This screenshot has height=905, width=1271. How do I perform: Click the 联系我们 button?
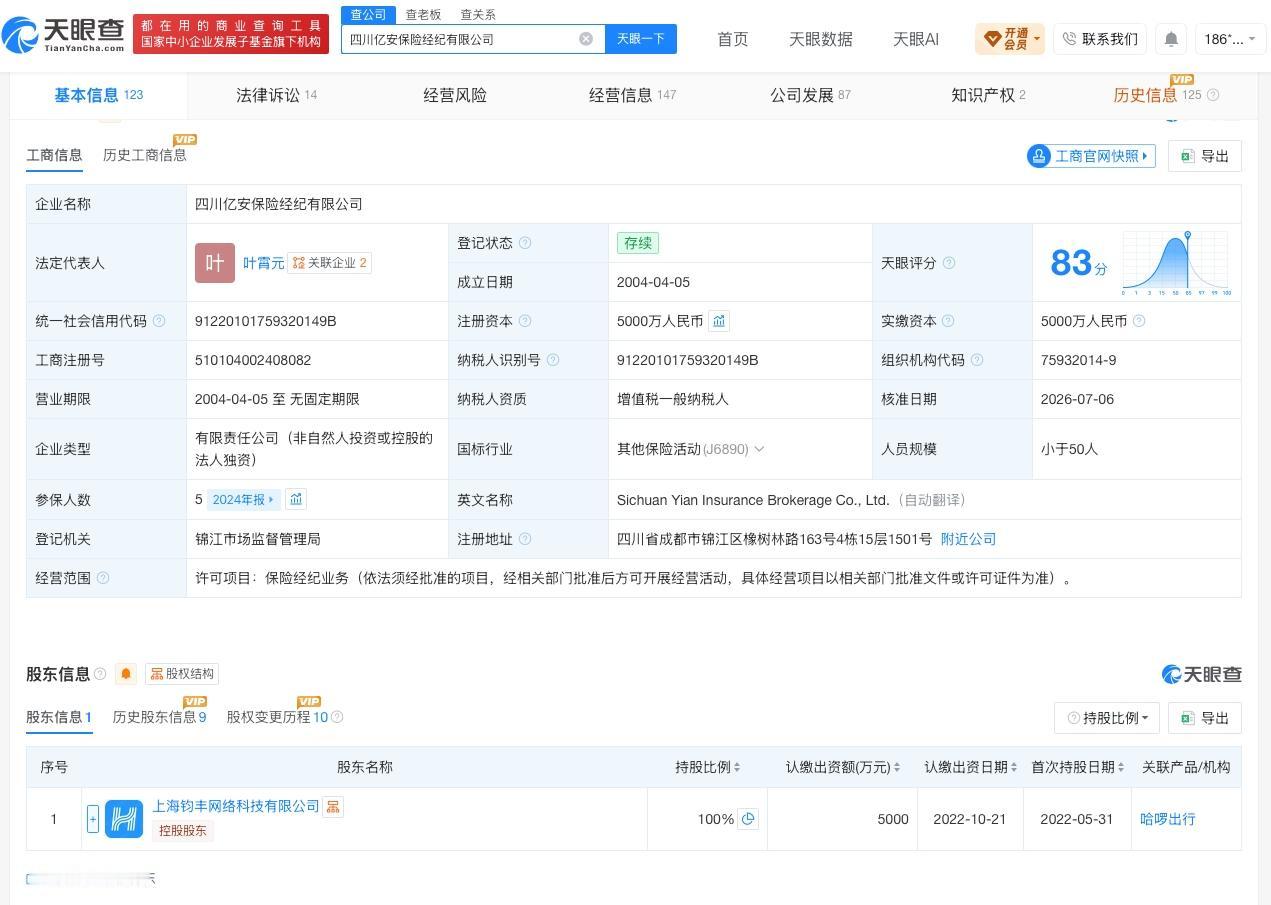coord(1099,39)
